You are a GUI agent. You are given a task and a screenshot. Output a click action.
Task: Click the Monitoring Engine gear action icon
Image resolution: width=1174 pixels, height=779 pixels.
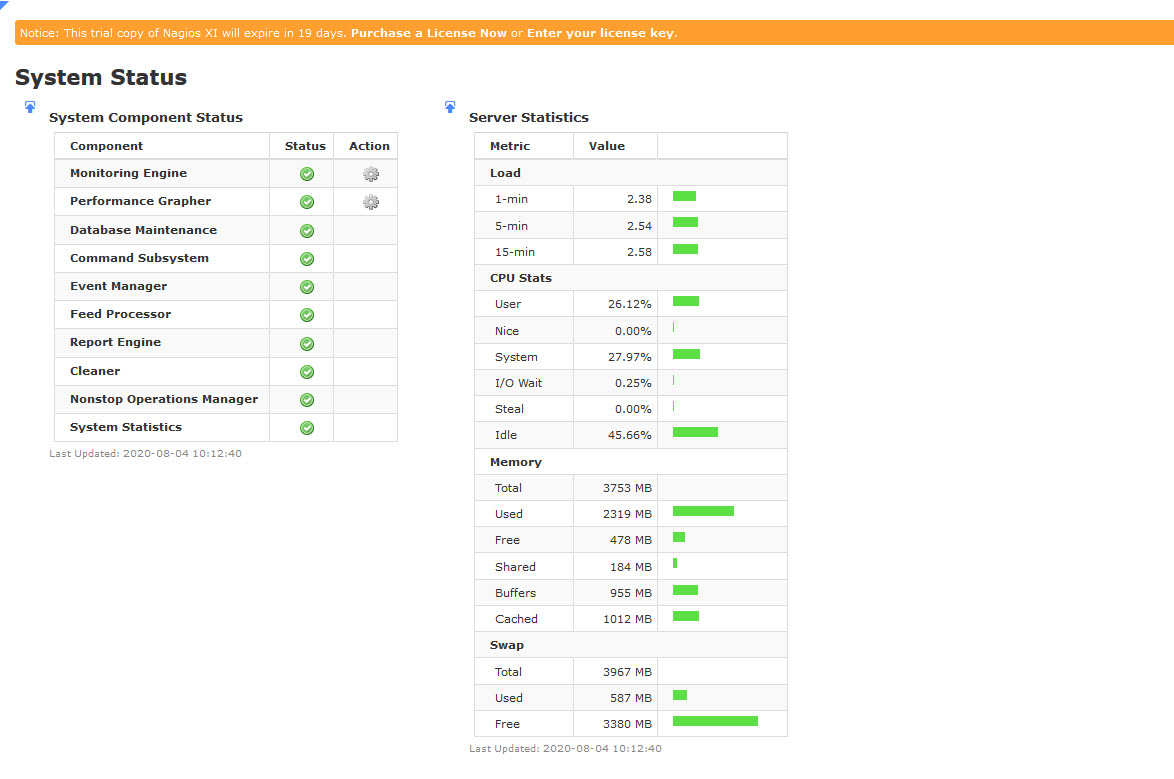[x=370, y=174]
